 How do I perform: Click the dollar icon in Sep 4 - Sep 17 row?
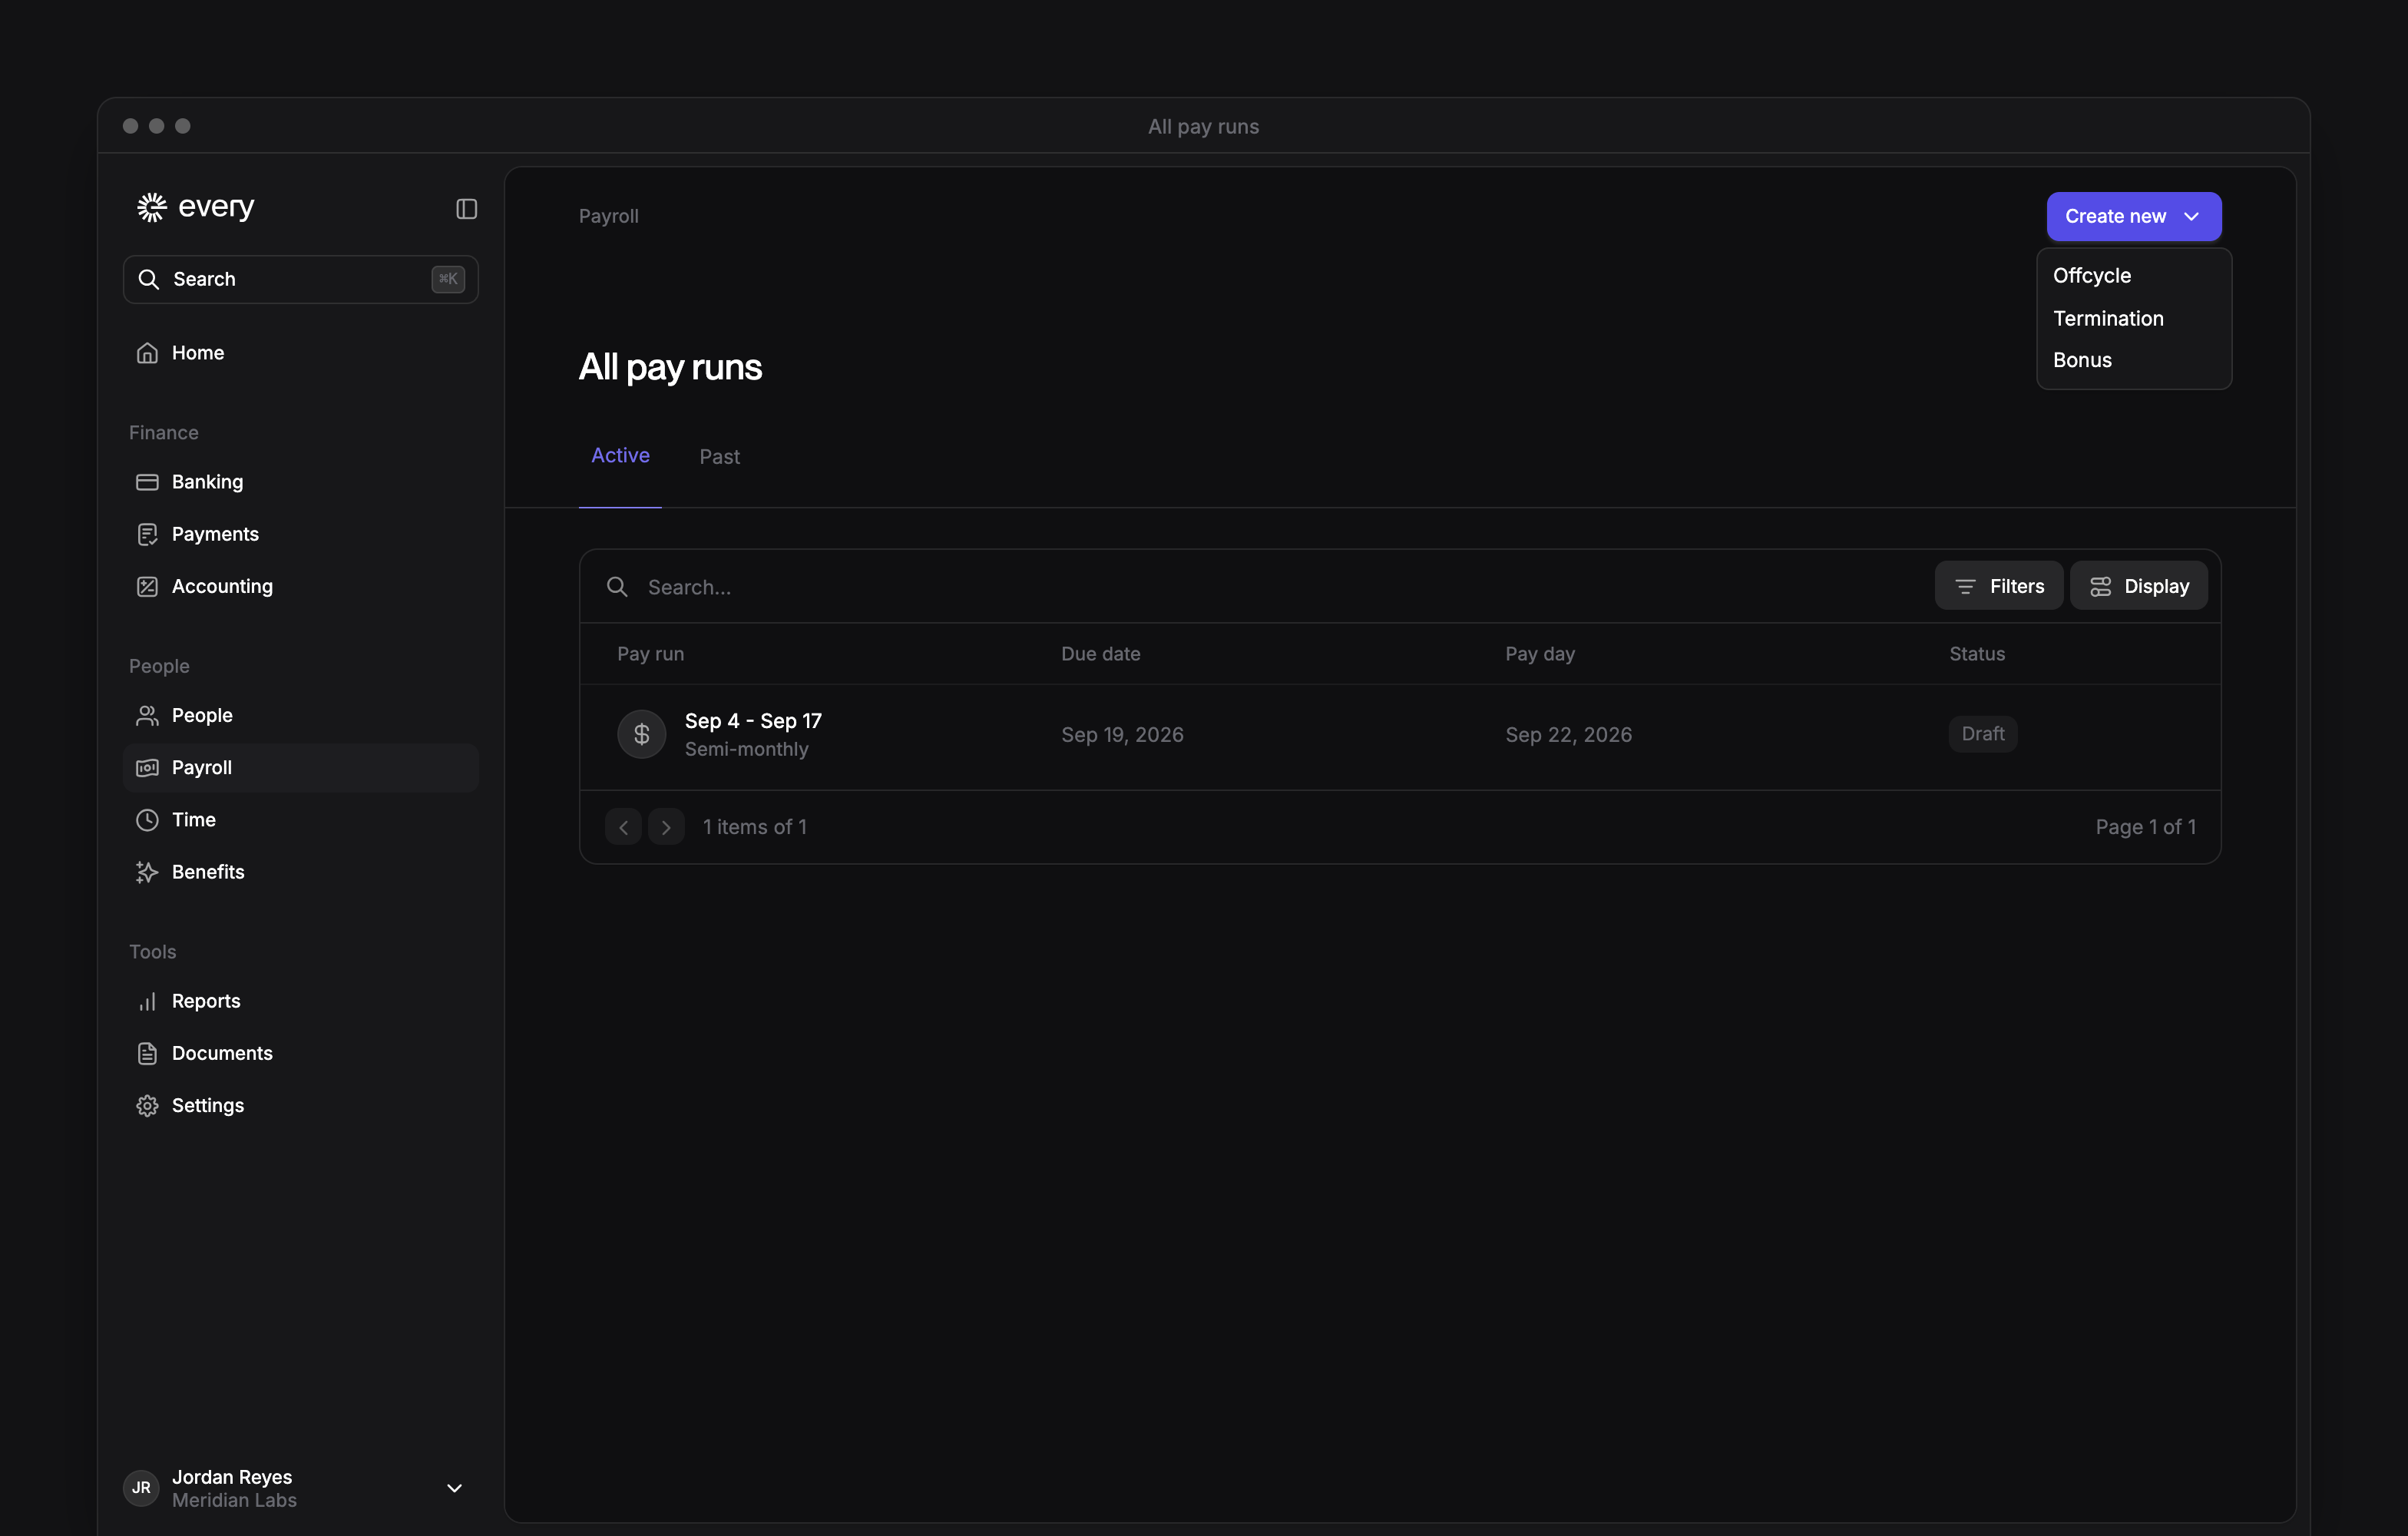click(641, 734)
